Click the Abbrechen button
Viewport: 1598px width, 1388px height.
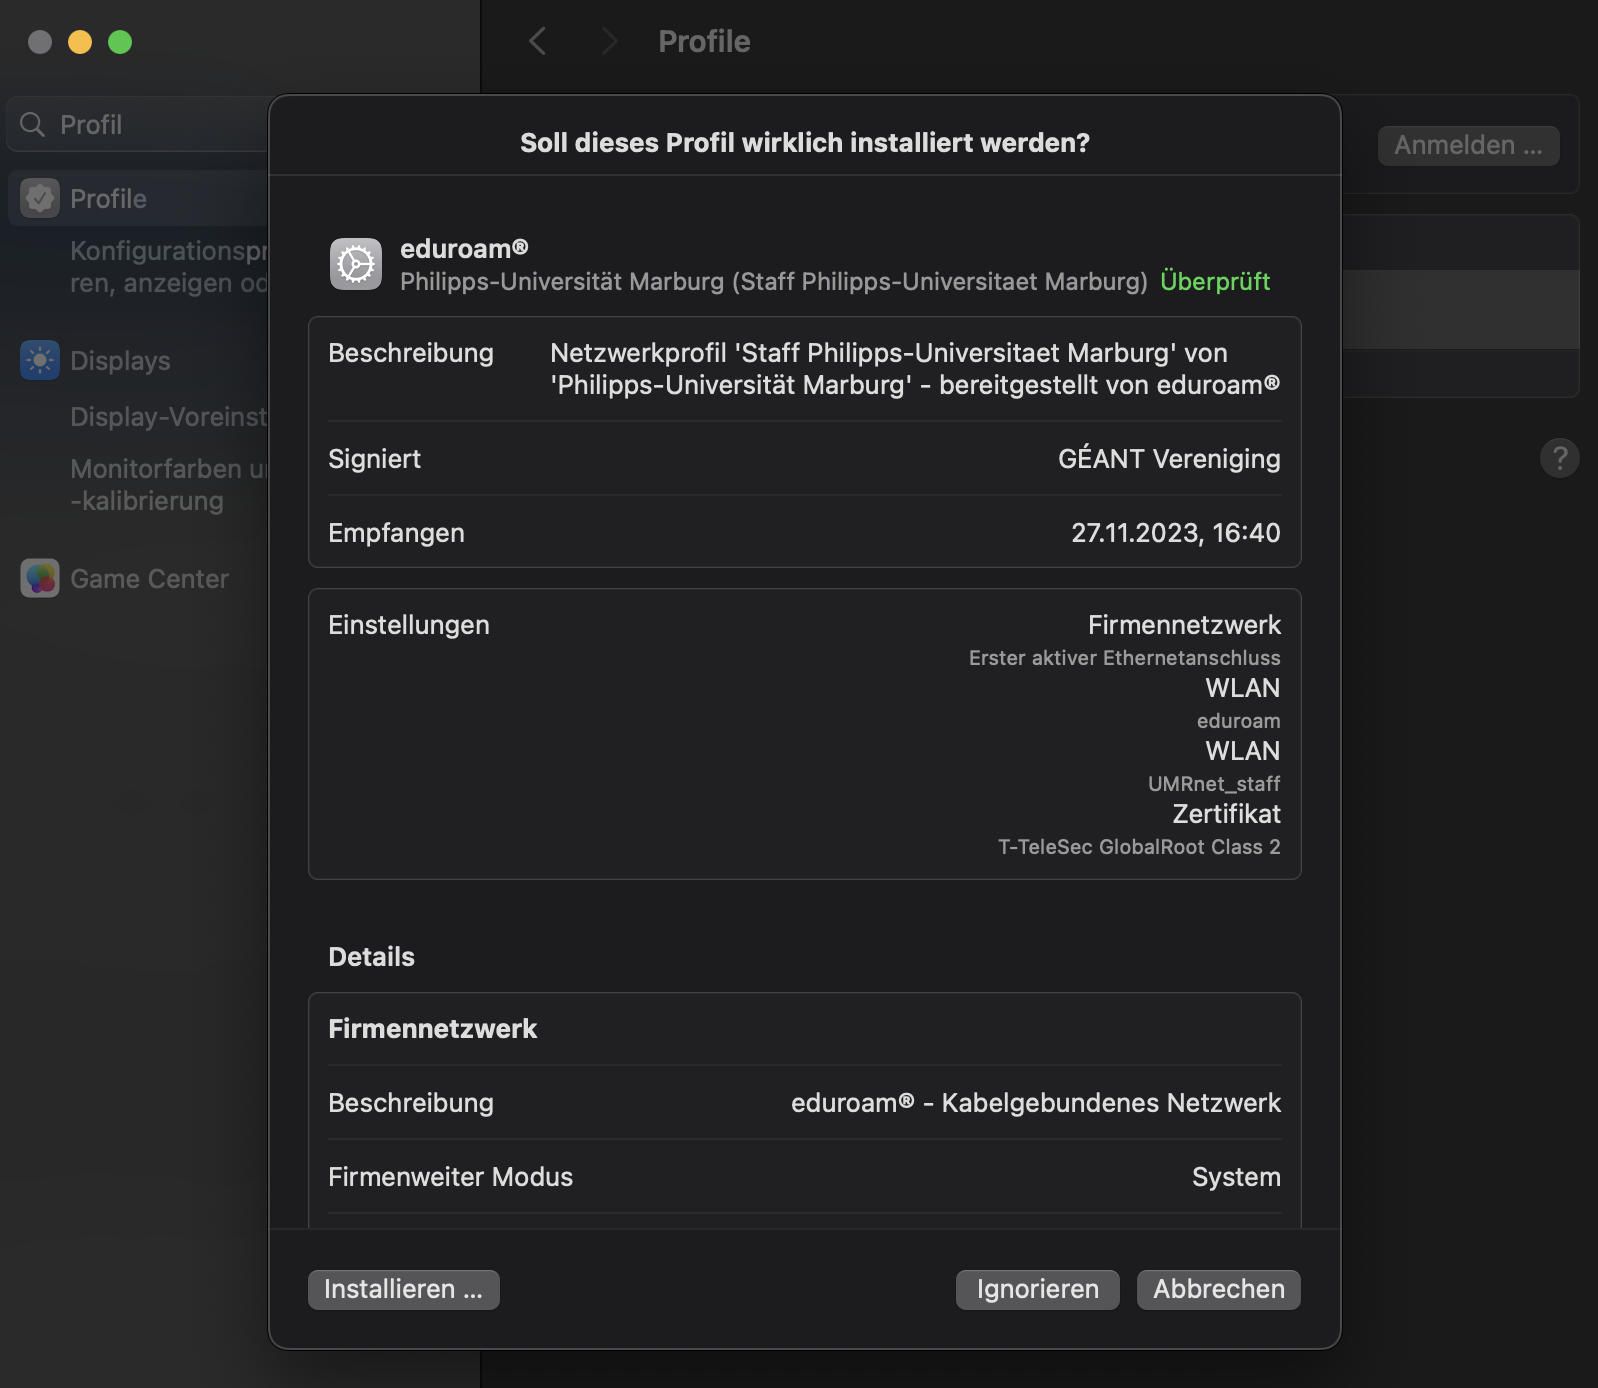point(1218,1289)
